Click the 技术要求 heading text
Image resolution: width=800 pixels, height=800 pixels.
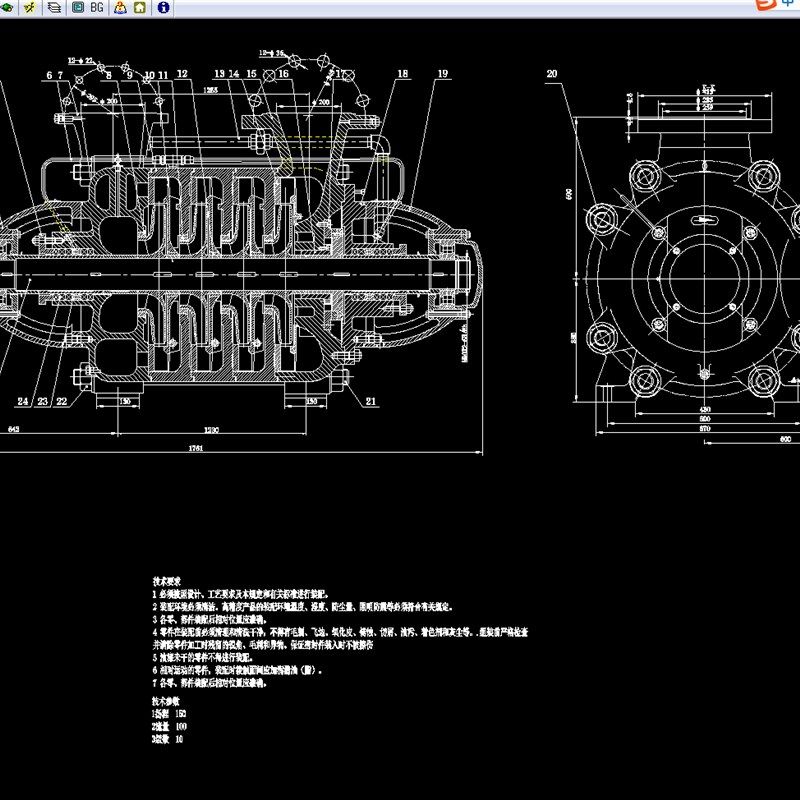click(166, 576)
